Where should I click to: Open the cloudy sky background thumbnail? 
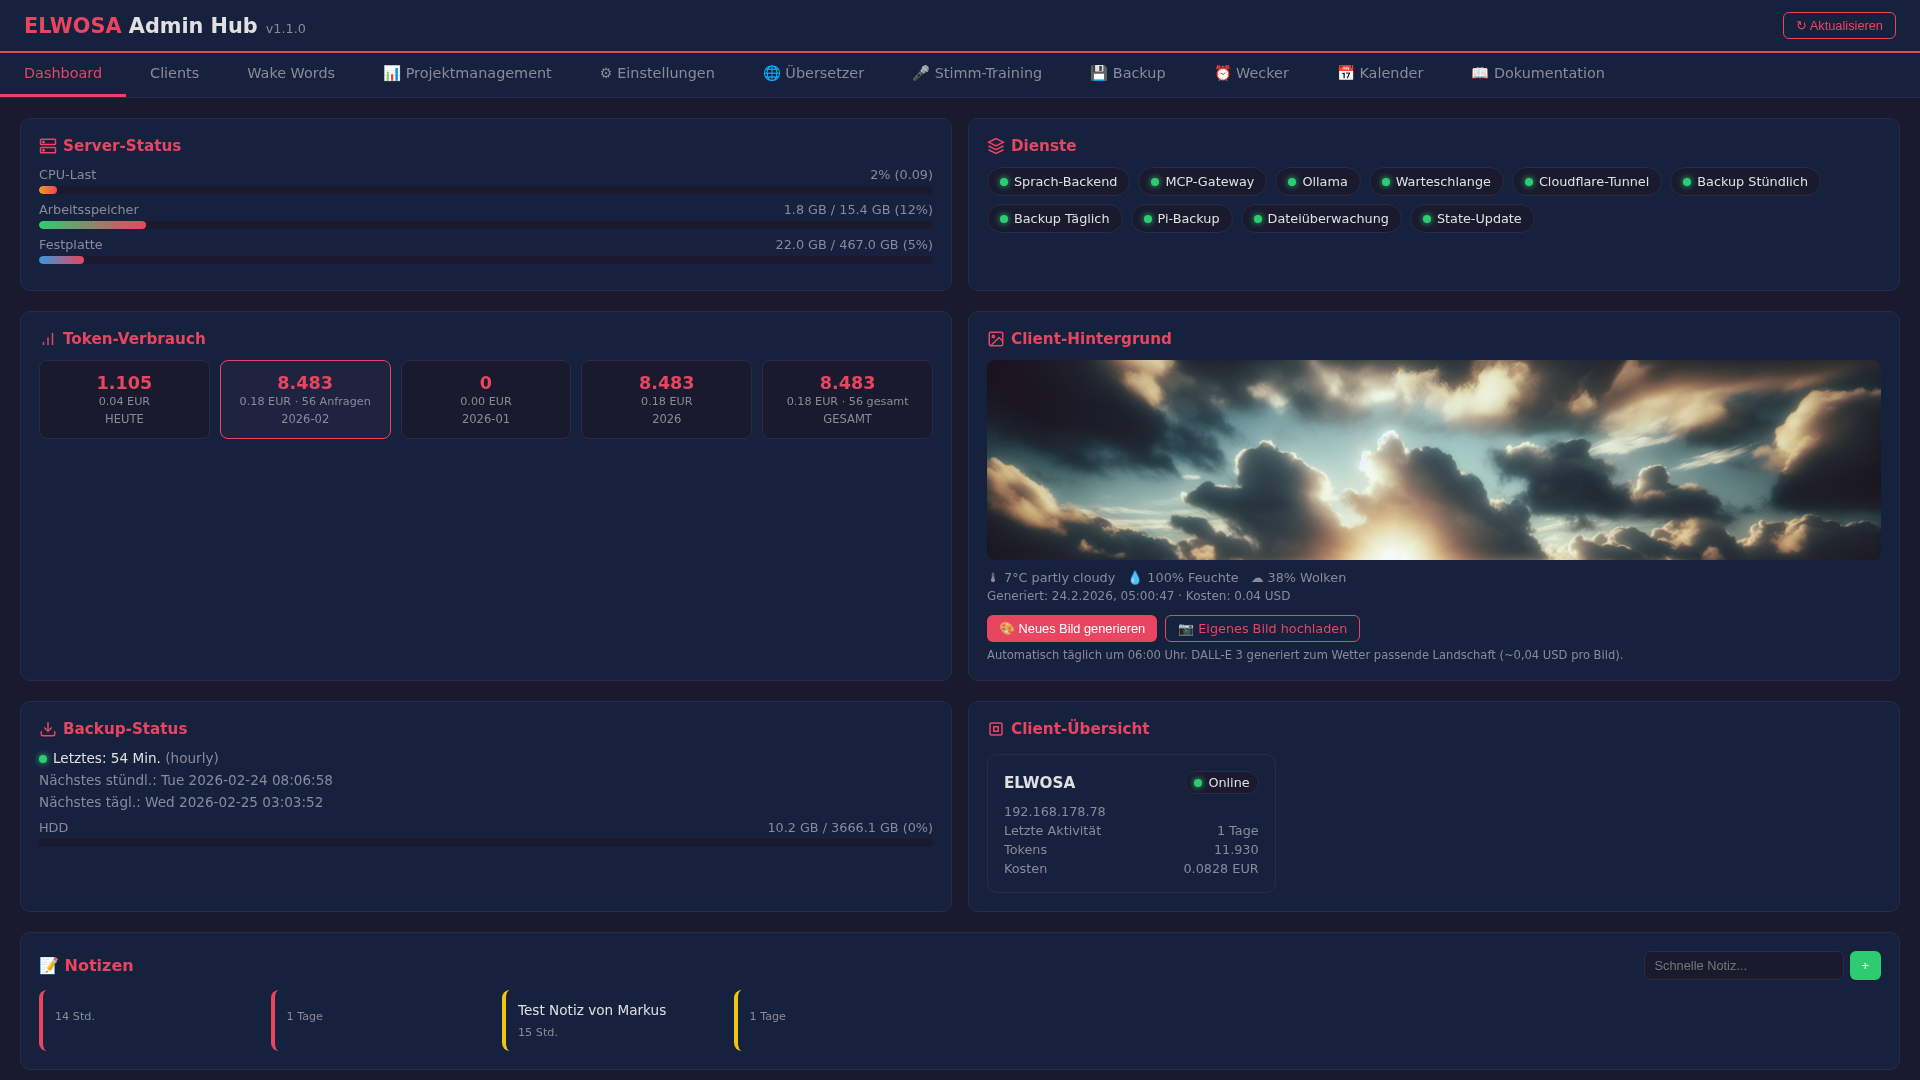(1433, 460)
